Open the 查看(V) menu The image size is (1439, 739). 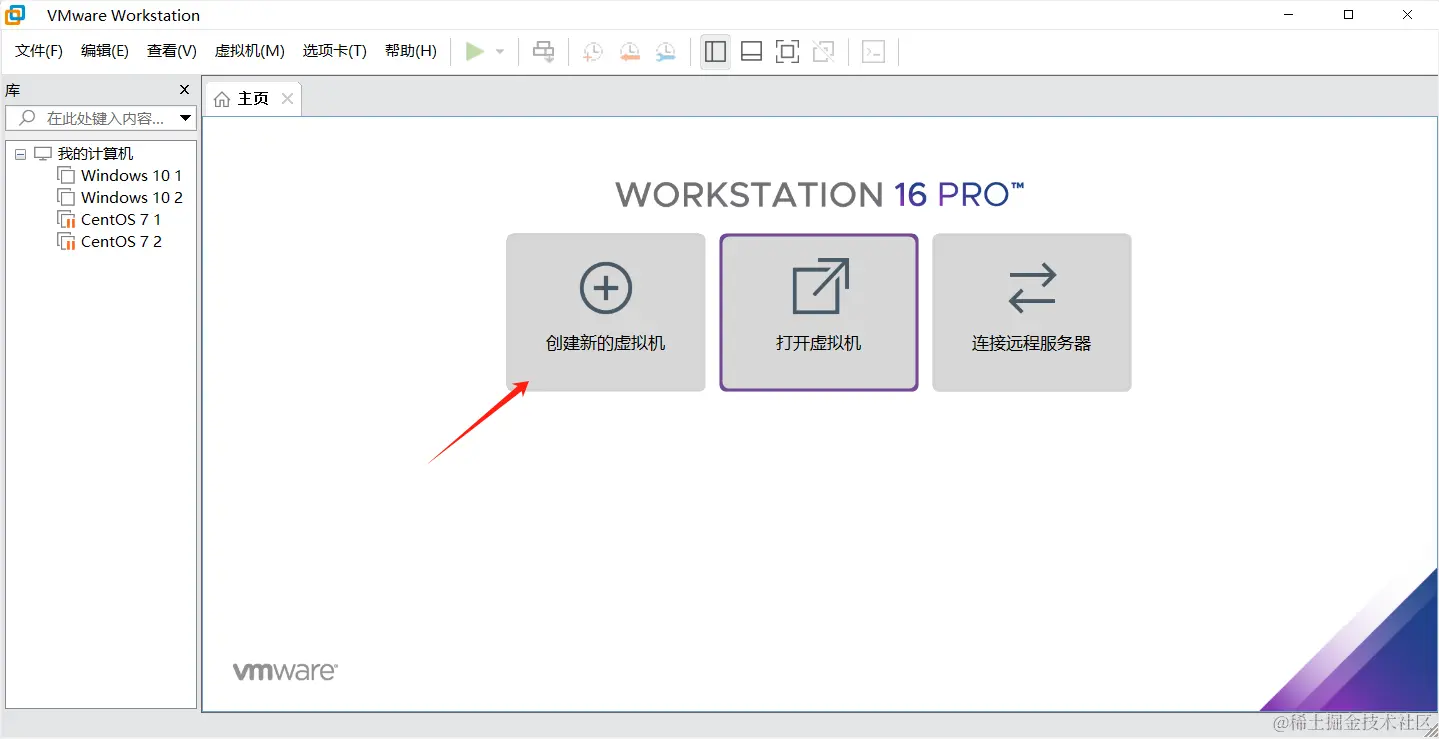coord(172,51)
